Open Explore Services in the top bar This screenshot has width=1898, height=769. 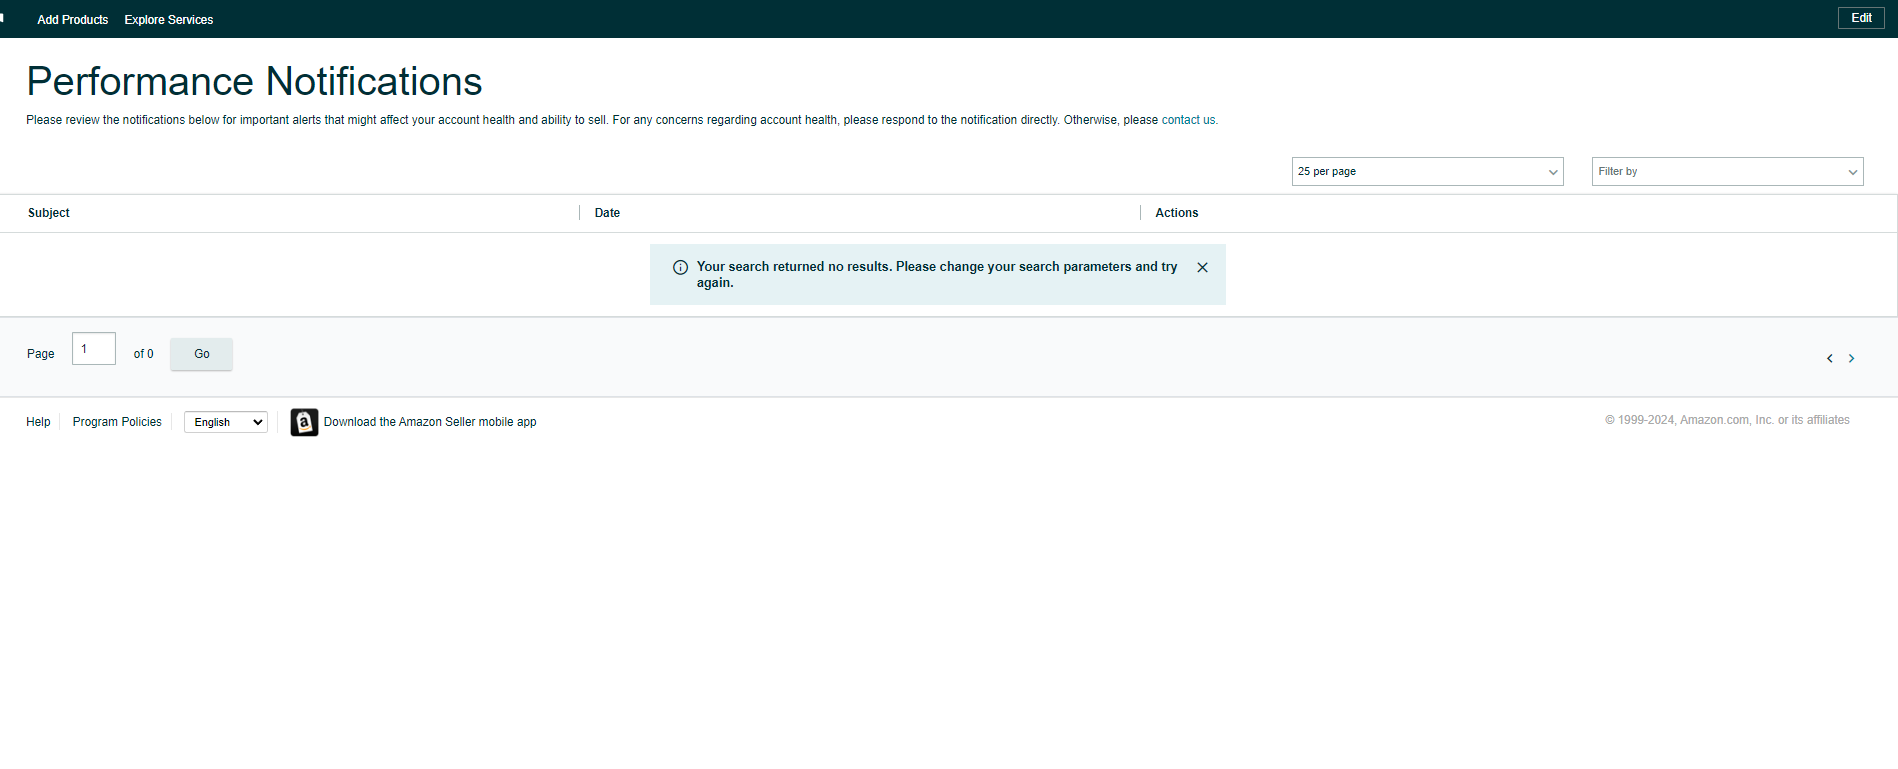point(168,20)
